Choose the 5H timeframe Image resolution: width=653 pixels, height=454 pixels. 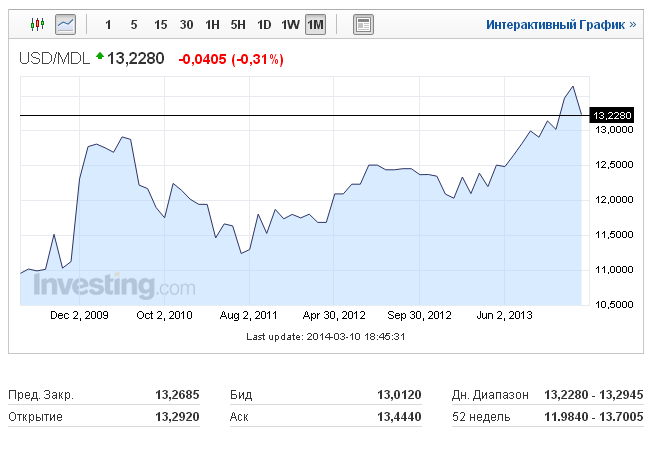point(238,25)
